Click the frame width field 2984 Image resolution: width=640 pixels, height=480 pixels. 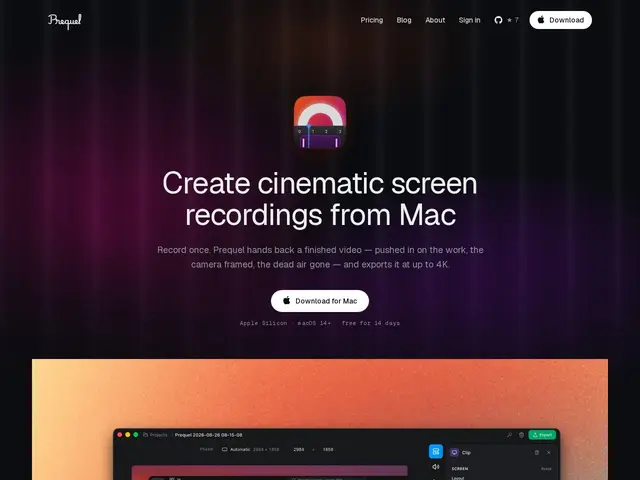[x=299, y=449]
